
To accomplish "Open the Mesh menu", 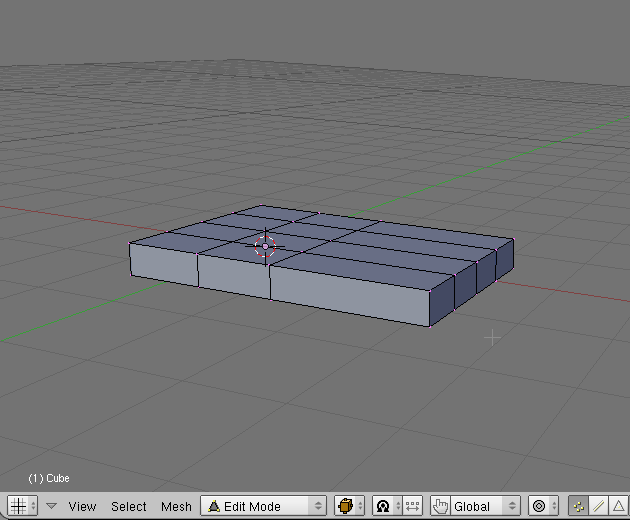I will [176, 506].
